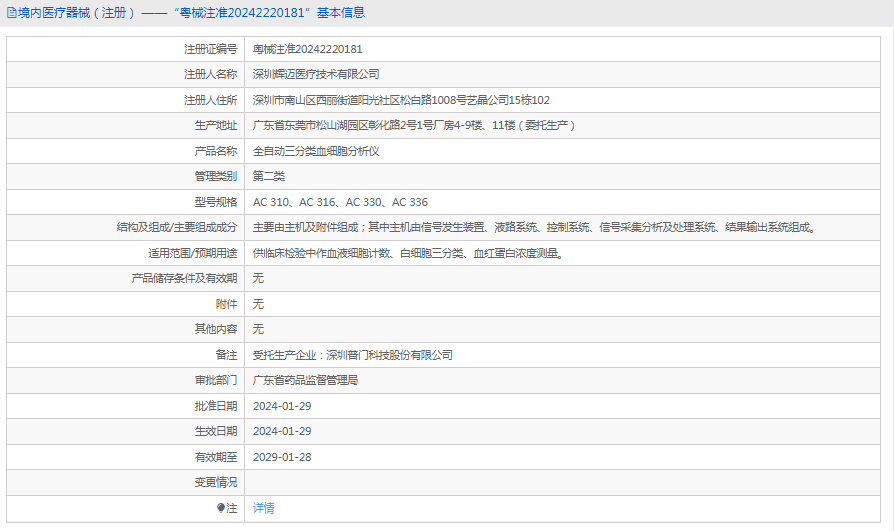Image resolution: width=894 pixels, height=531 pixels.
Task: Click the 有效期至 label
Action: 216,457
